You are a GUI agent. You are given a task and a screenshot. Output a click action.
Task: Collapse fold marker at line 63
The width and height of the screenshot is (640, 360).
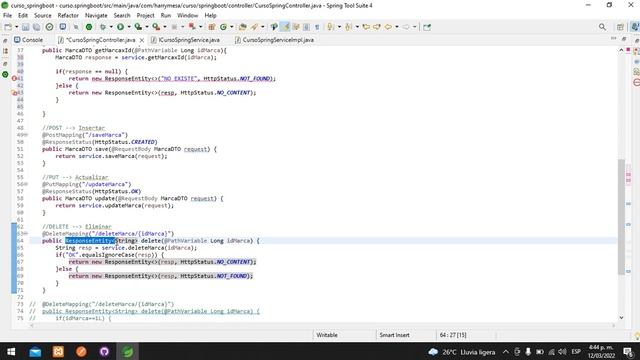pos(27,233)
